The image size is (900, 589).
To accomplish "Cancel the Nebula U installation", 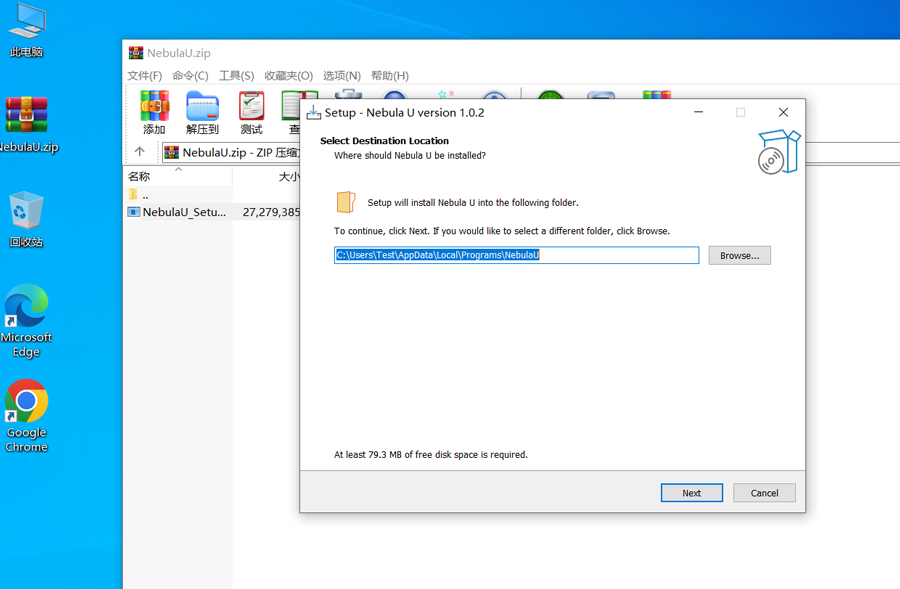I will pos(764,493).
